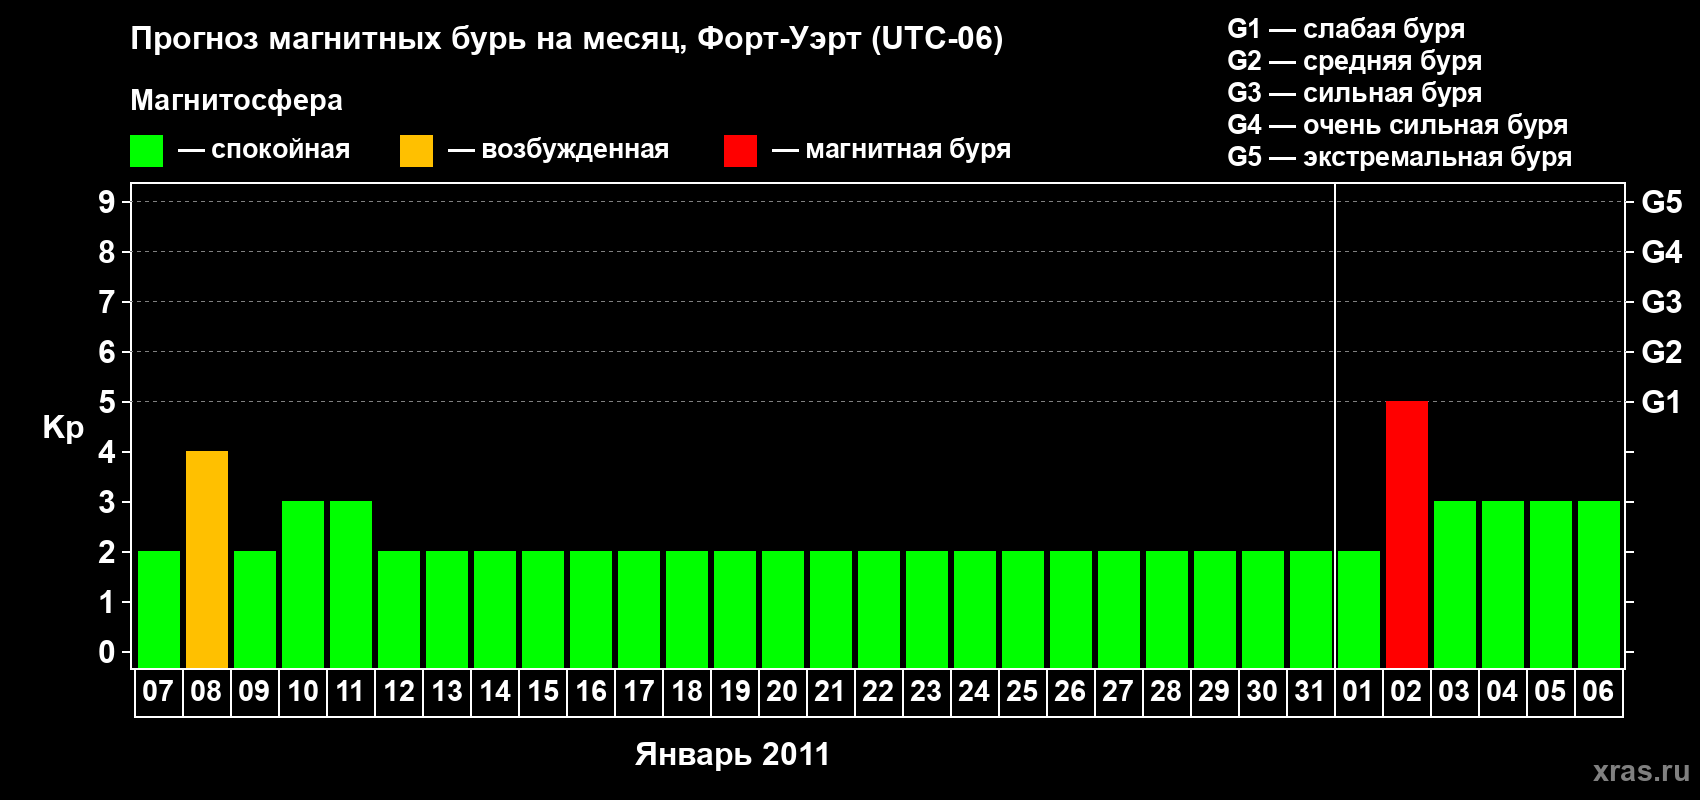Click the xras.ru source text
Viewport: 1700px width, 800px height.
point(1641,771)
